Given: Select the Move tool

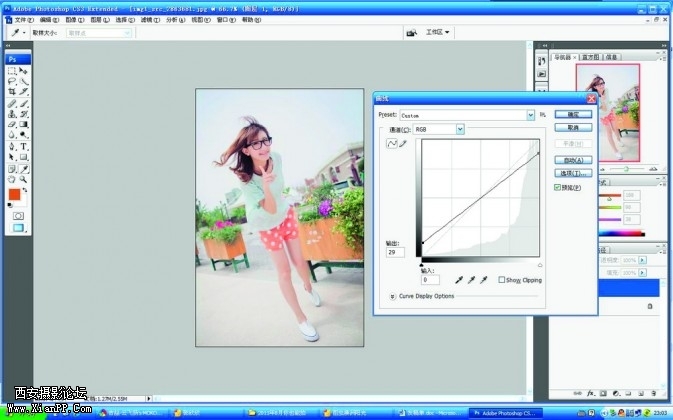Looking at the screenshot, I should coord(24,71).
